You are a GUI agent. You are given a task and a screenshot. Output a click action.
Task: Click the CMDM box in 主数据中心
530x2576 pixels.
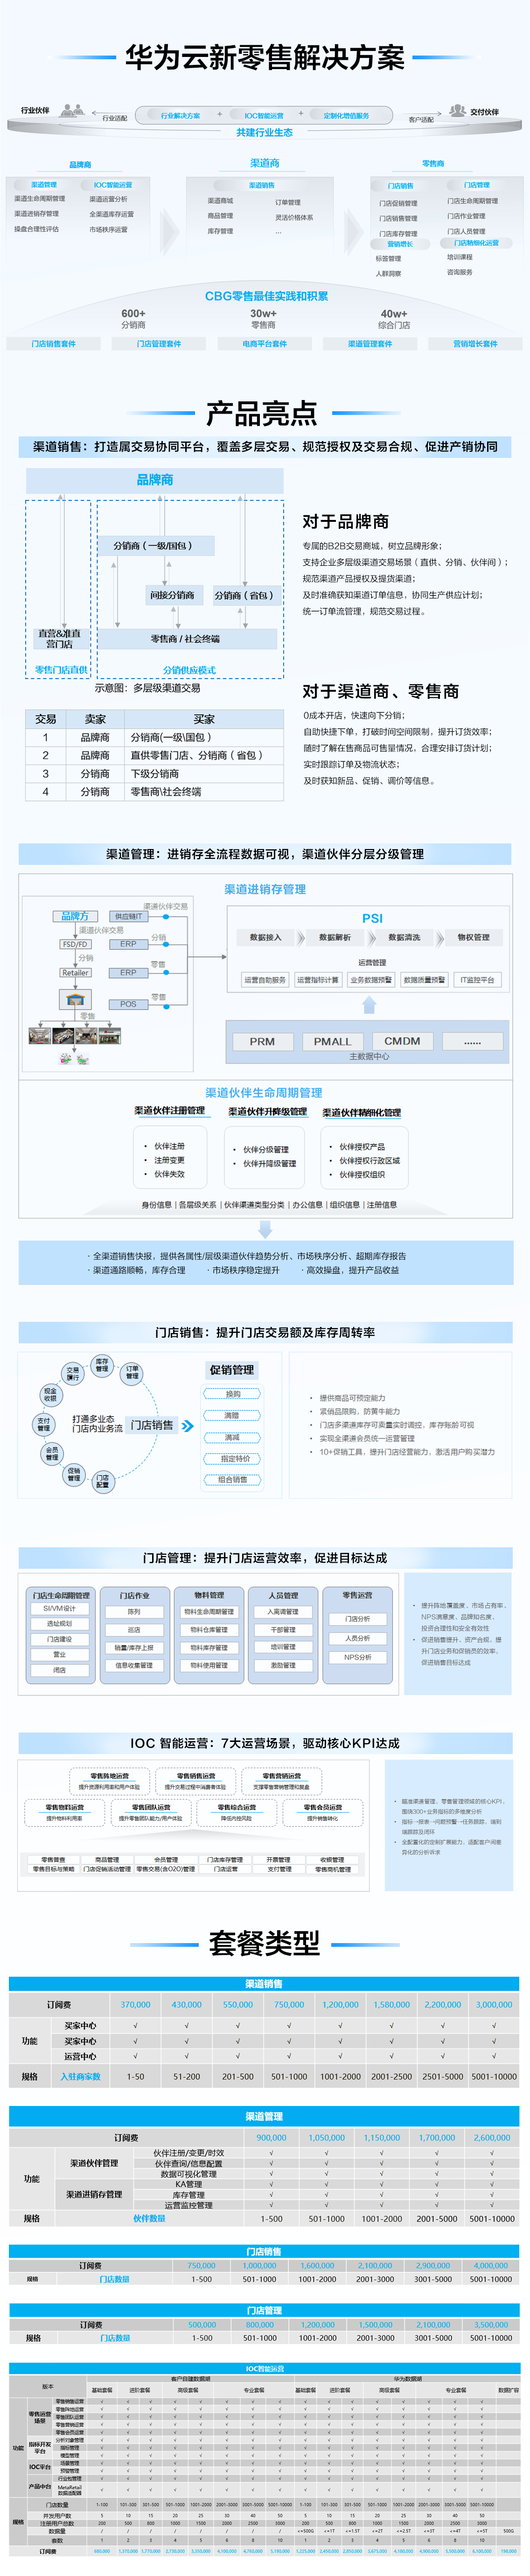tap(402, 1041)
